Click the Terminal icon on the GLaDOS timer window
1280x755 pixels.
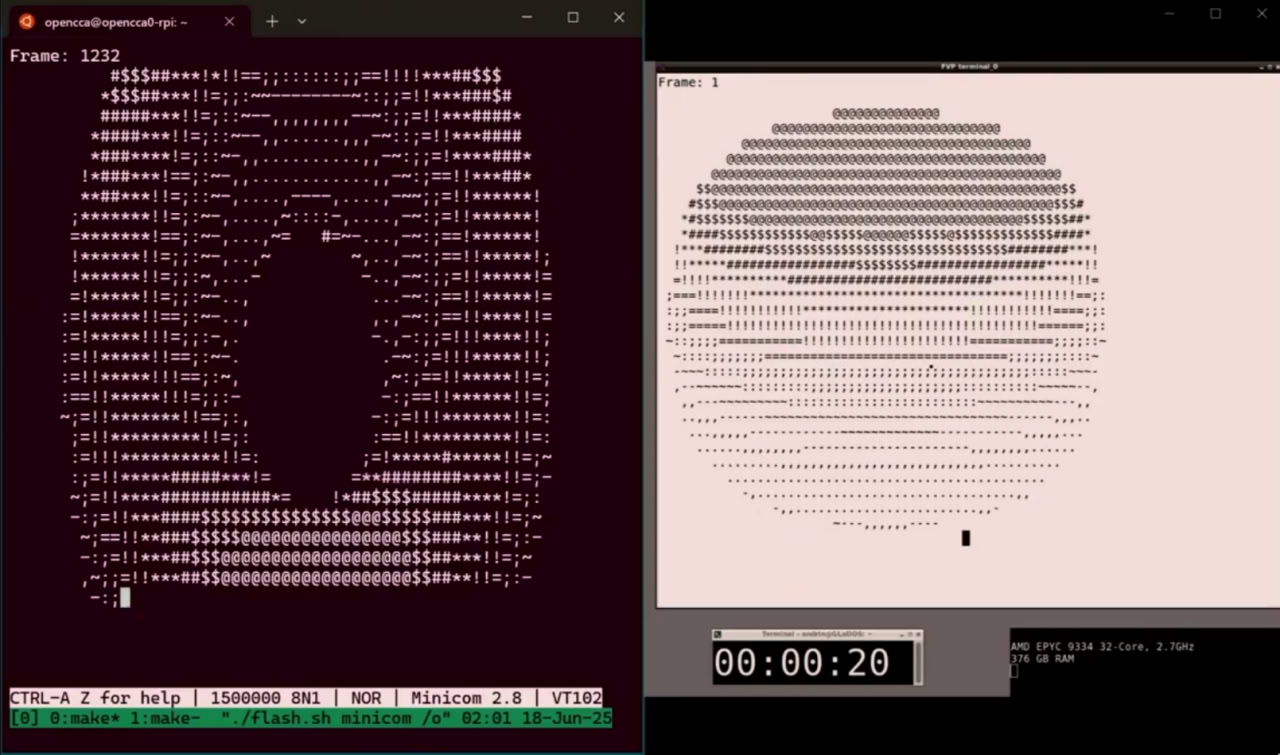click(718, 634)
